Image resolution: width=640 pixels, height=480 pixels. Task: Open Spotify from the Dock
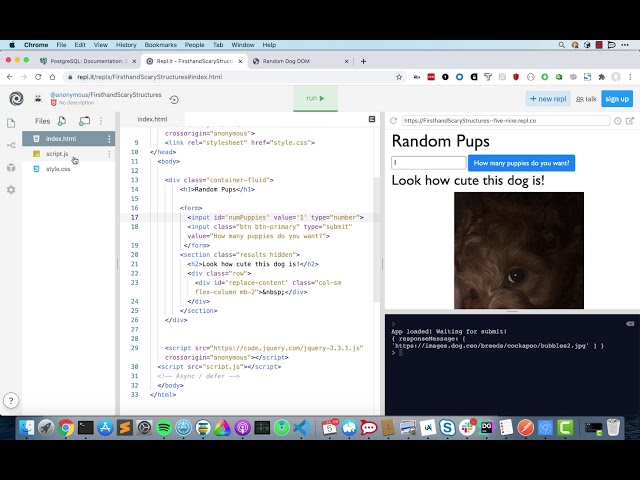[x=164, y=427]
